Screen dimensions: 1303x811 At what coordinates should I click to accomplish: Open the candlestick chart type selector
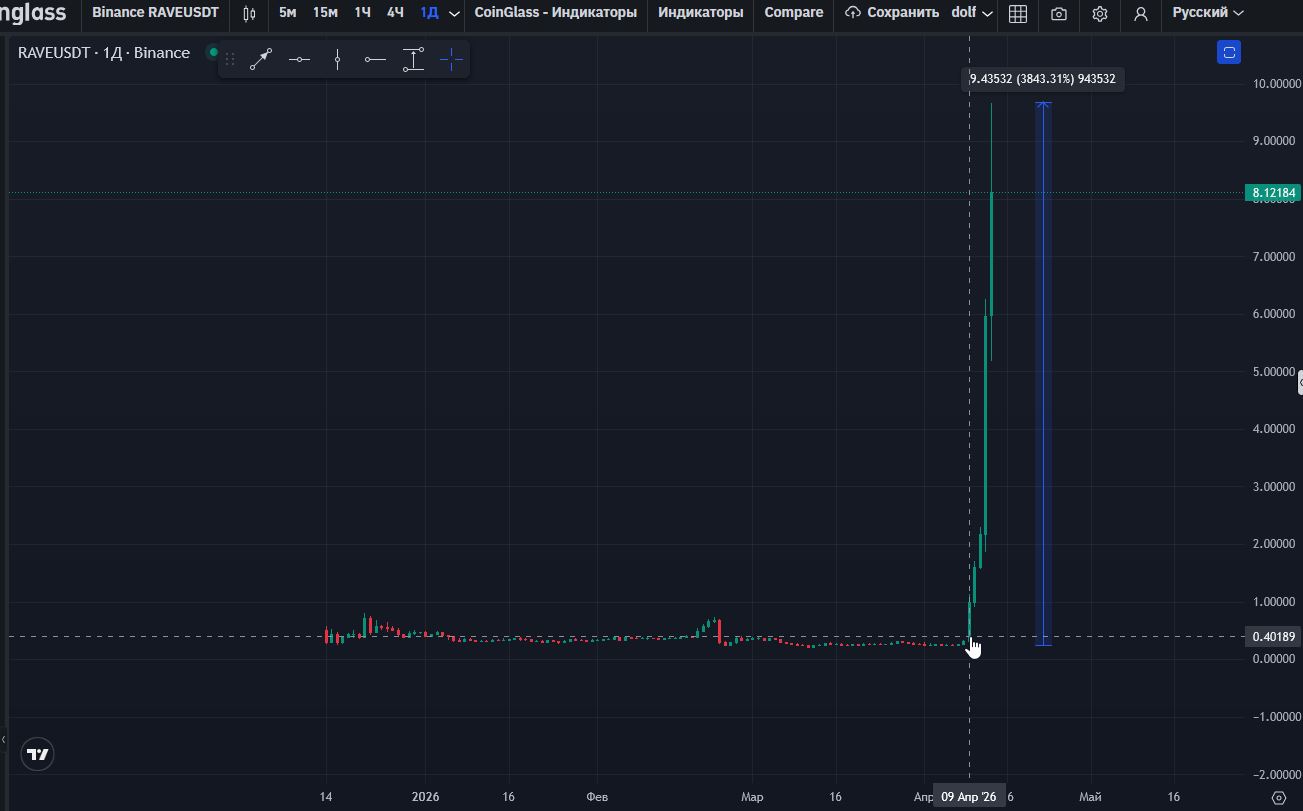click(x=249, y=13)
